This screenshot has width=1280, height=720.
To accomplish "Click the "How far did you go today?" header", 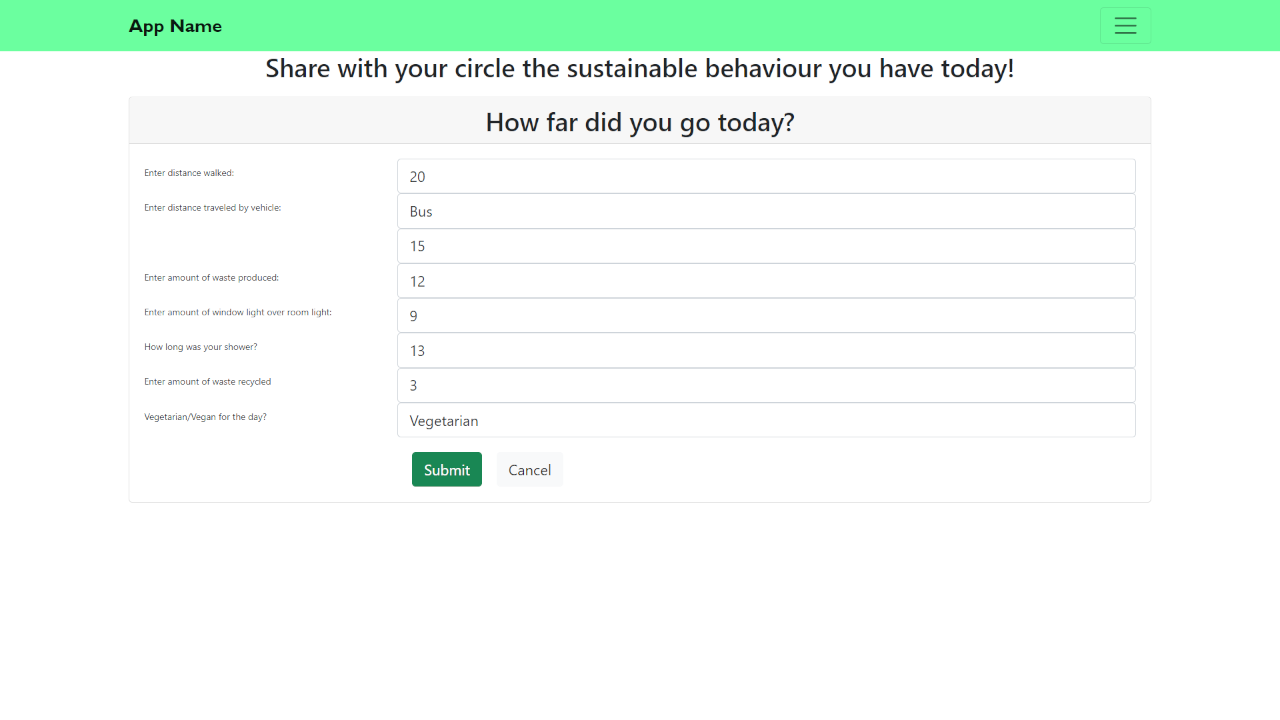I will pos(640,122).
